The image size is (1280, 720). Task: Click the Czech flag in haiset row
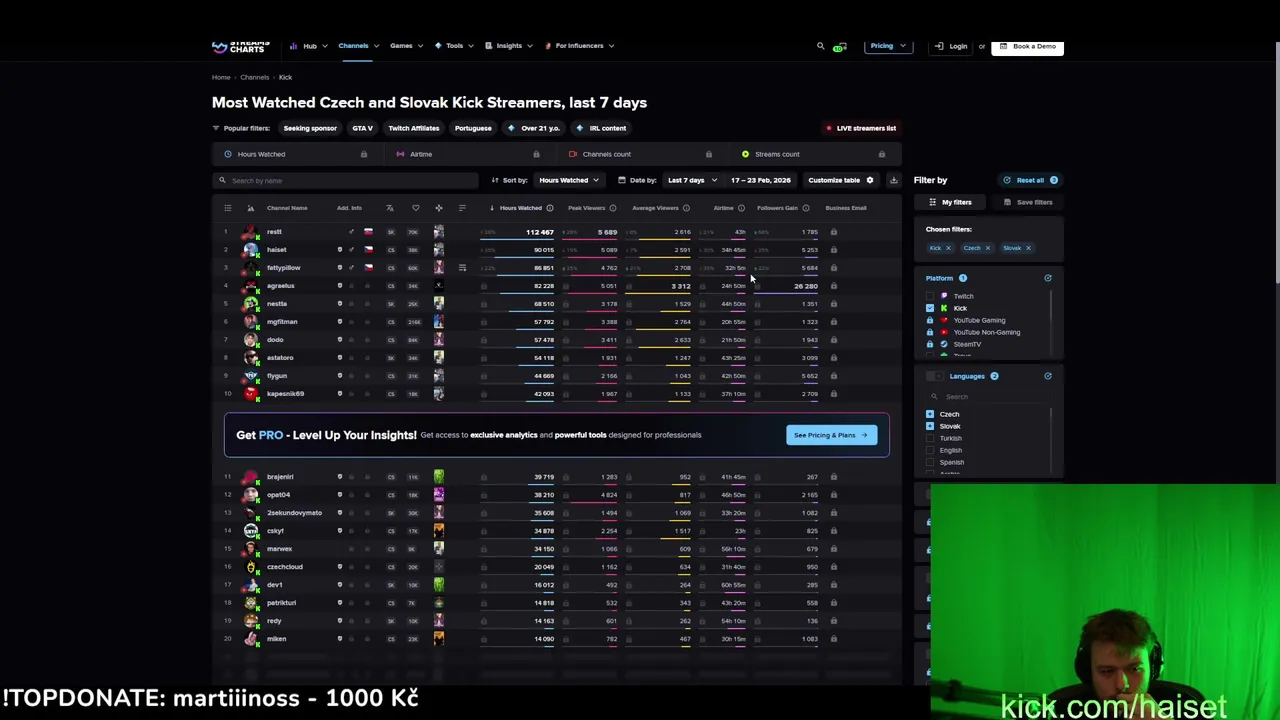click(x=368, y=250)
